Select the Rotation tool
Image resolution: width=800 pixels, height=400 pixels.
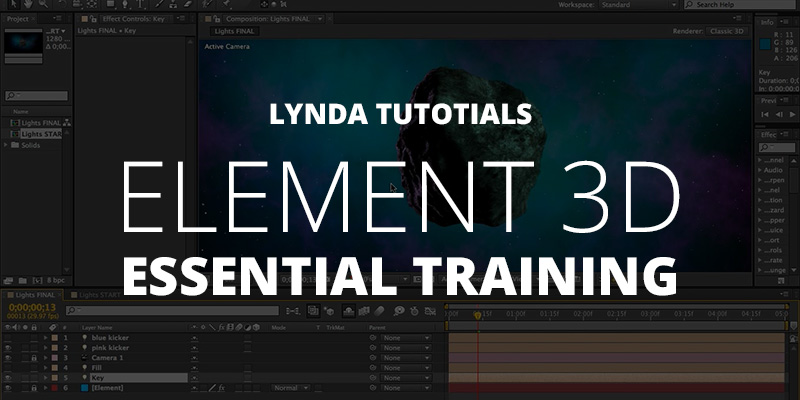coord(63,4)
